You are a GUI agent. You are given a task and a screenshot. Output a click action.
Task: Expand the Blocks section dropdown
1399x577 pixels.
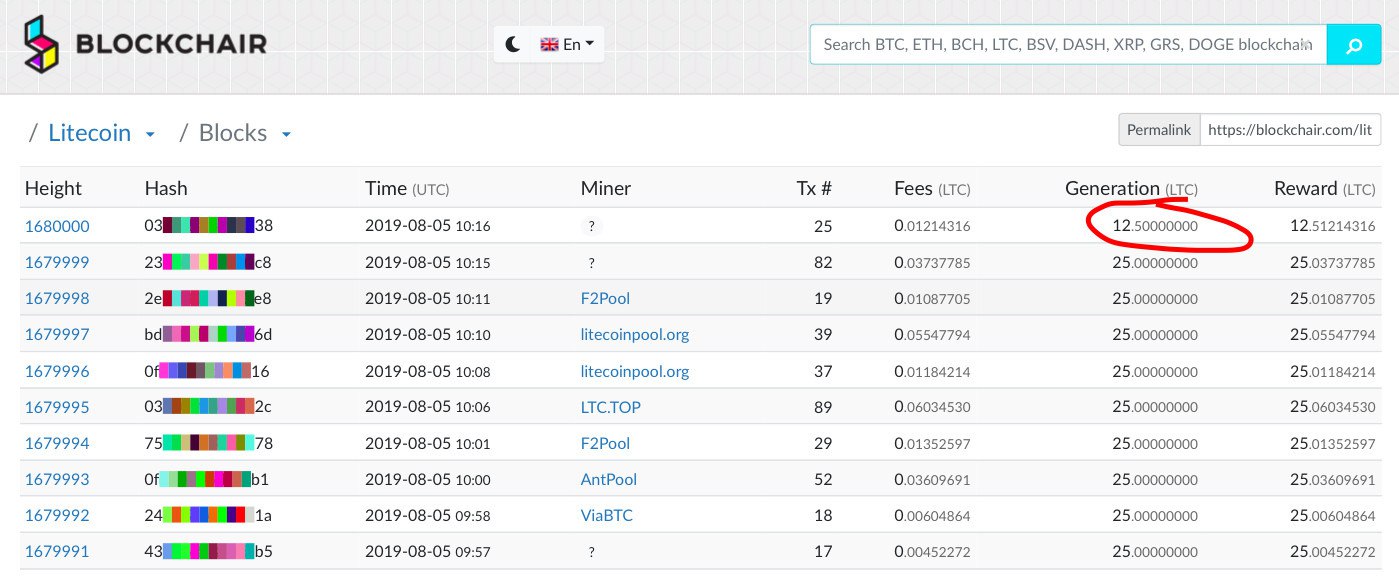tap(286, 134)
